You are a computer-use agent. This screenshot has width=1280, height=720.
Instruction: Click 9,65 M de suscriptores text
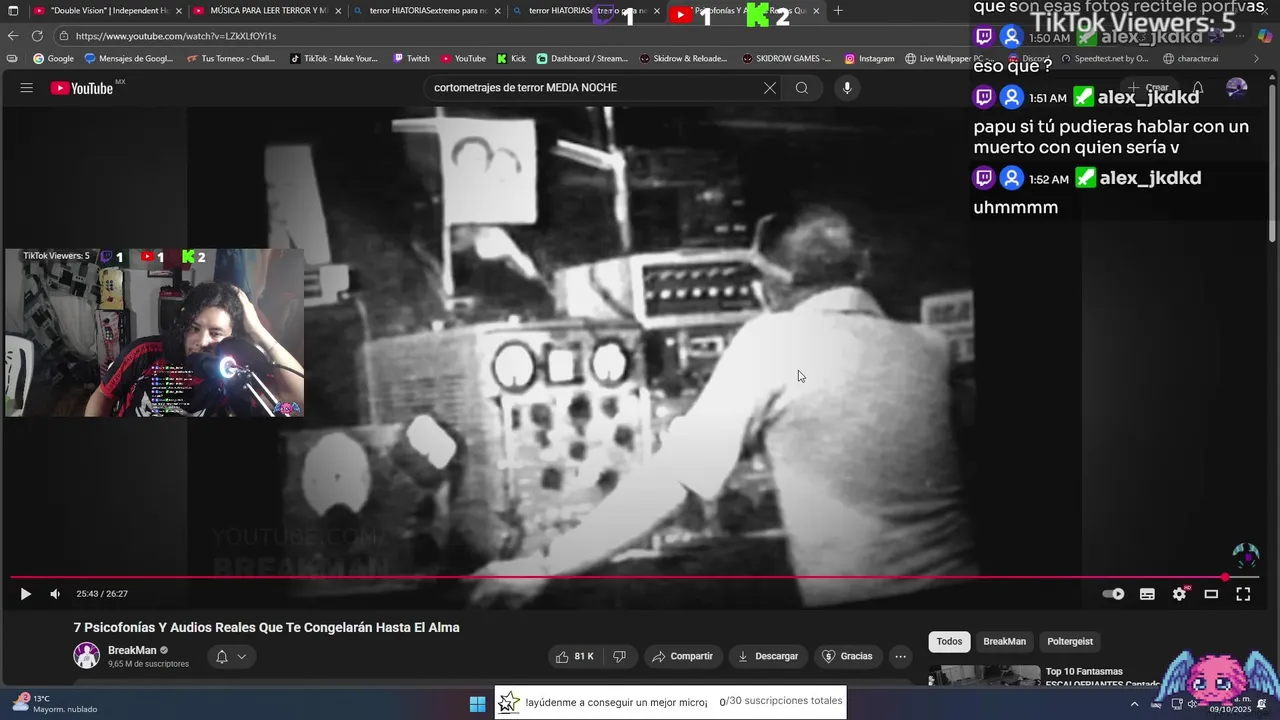click(148, 664)
